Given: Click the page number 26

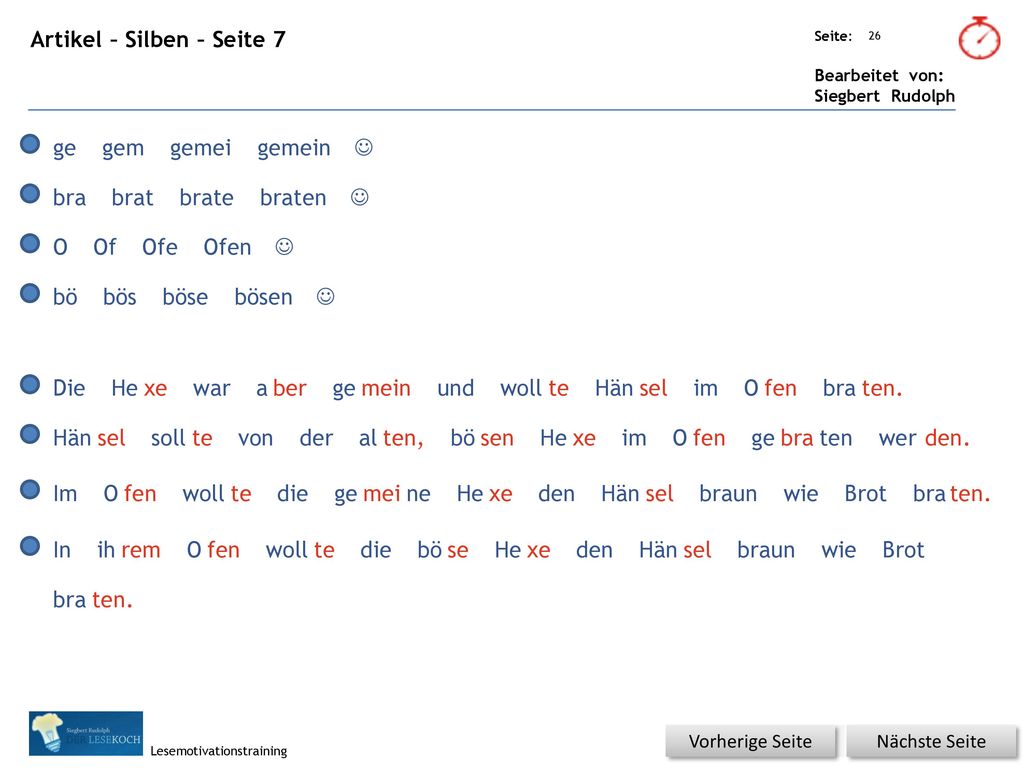Looking at the screenshot, I should pos(874,36).
